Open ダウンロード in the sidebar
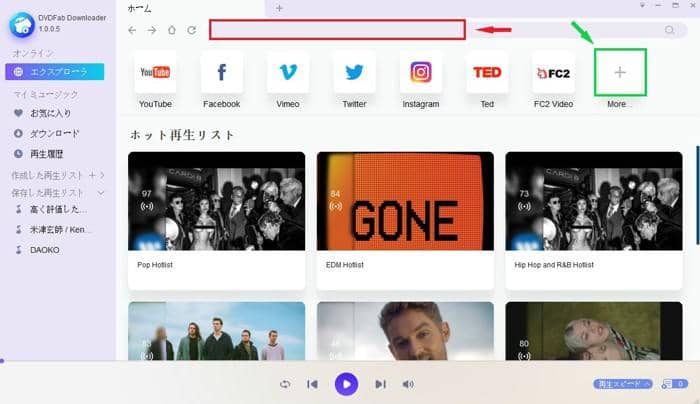Screen dimensions: 700x404 pos(53,133)
